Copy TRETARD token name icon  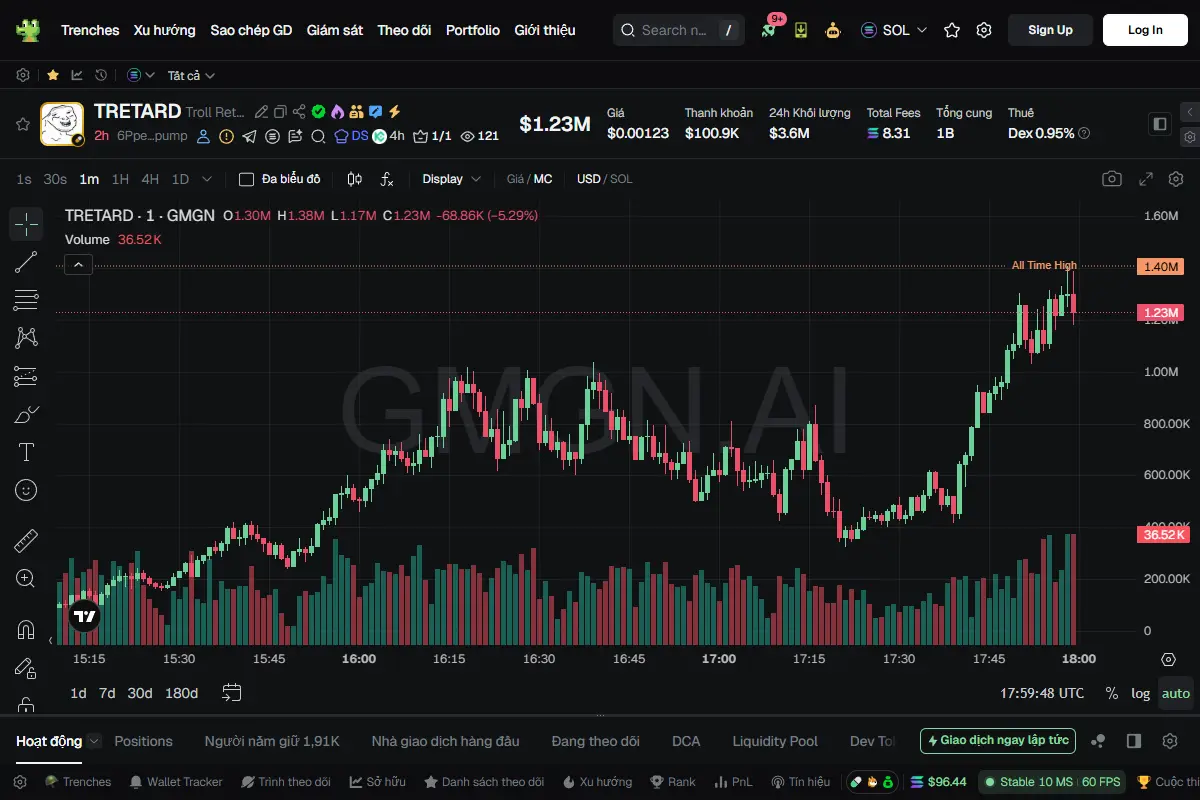tap(280, 112)
